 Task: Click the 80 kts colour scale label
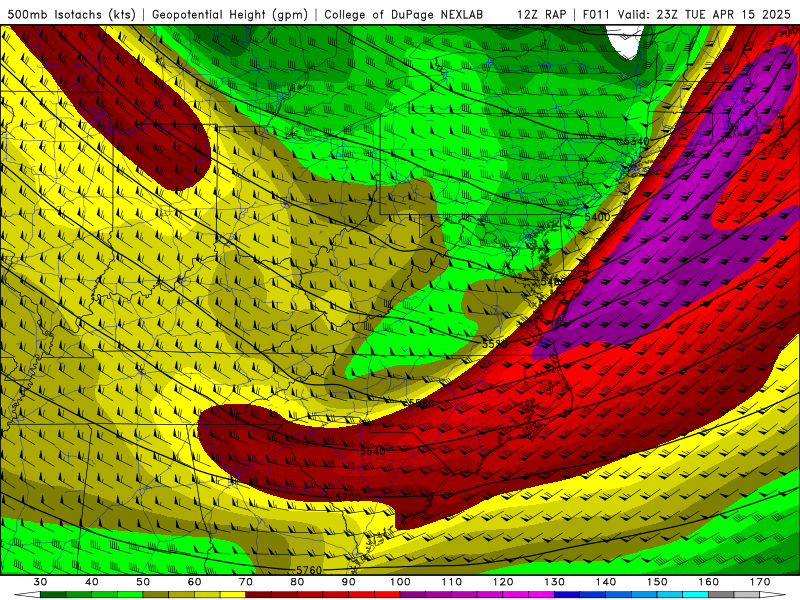(x=297, y=582)
